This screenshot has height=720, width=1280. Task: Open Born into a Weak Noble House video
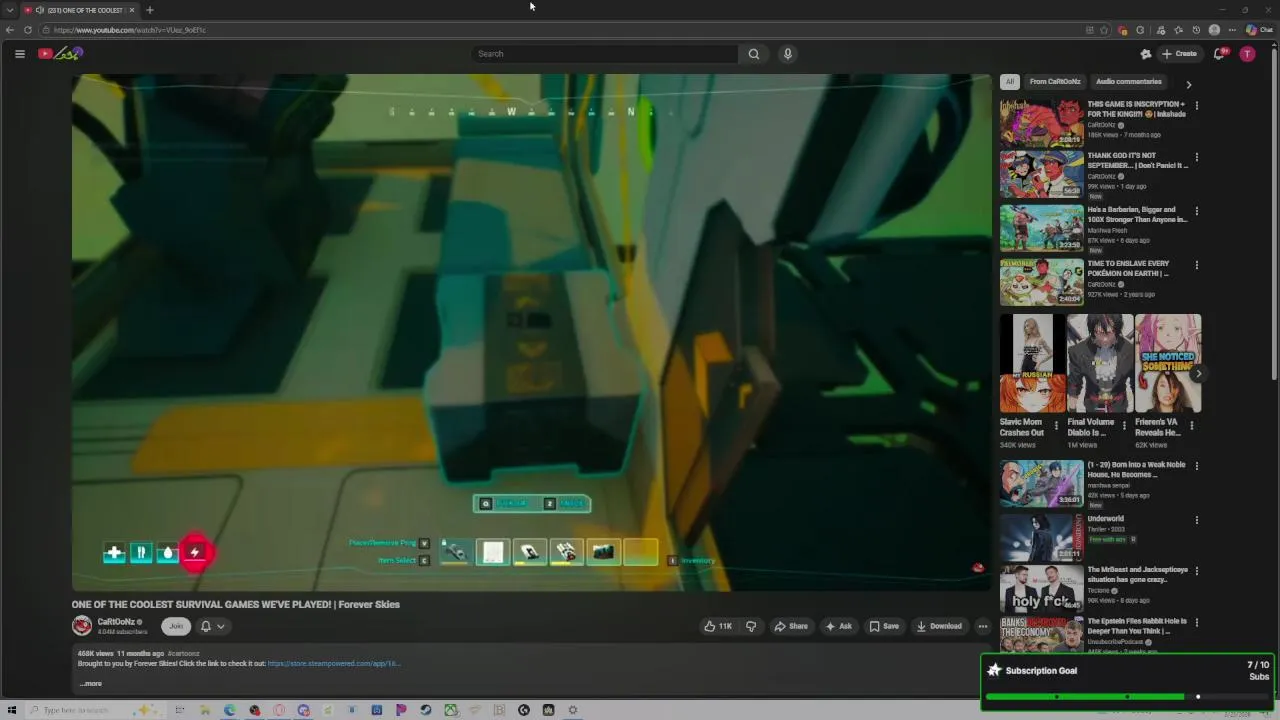click(1041, 484)
